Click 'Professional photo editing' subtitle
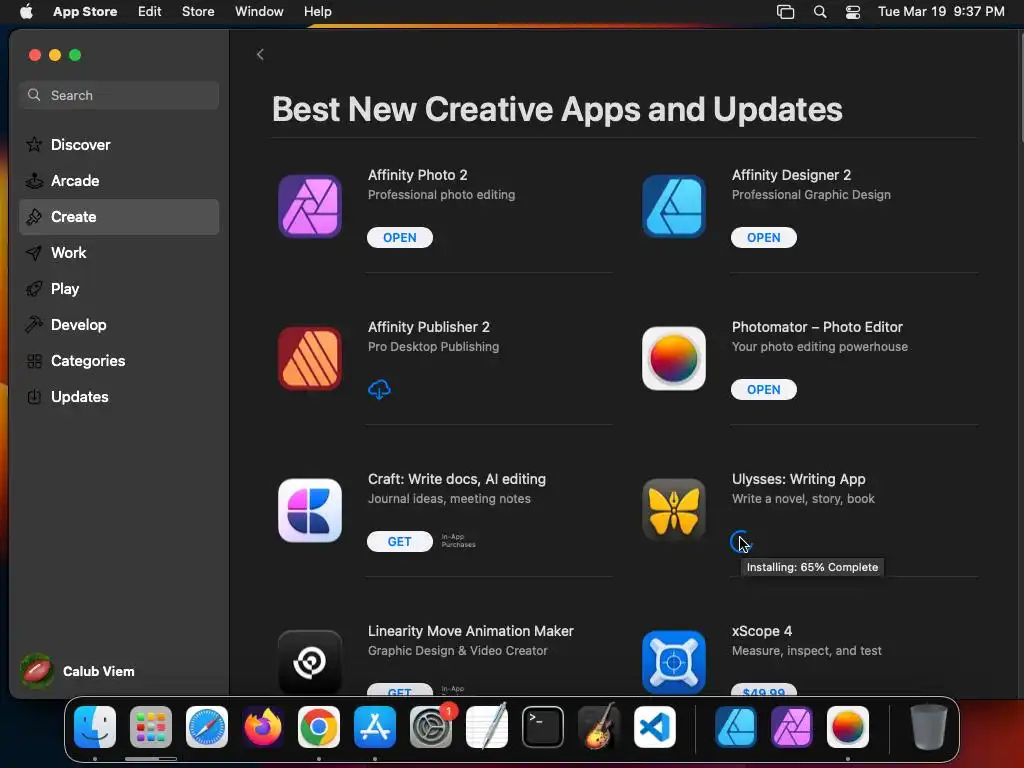Screen dimensions: 1024x768 tap(441, 195)
